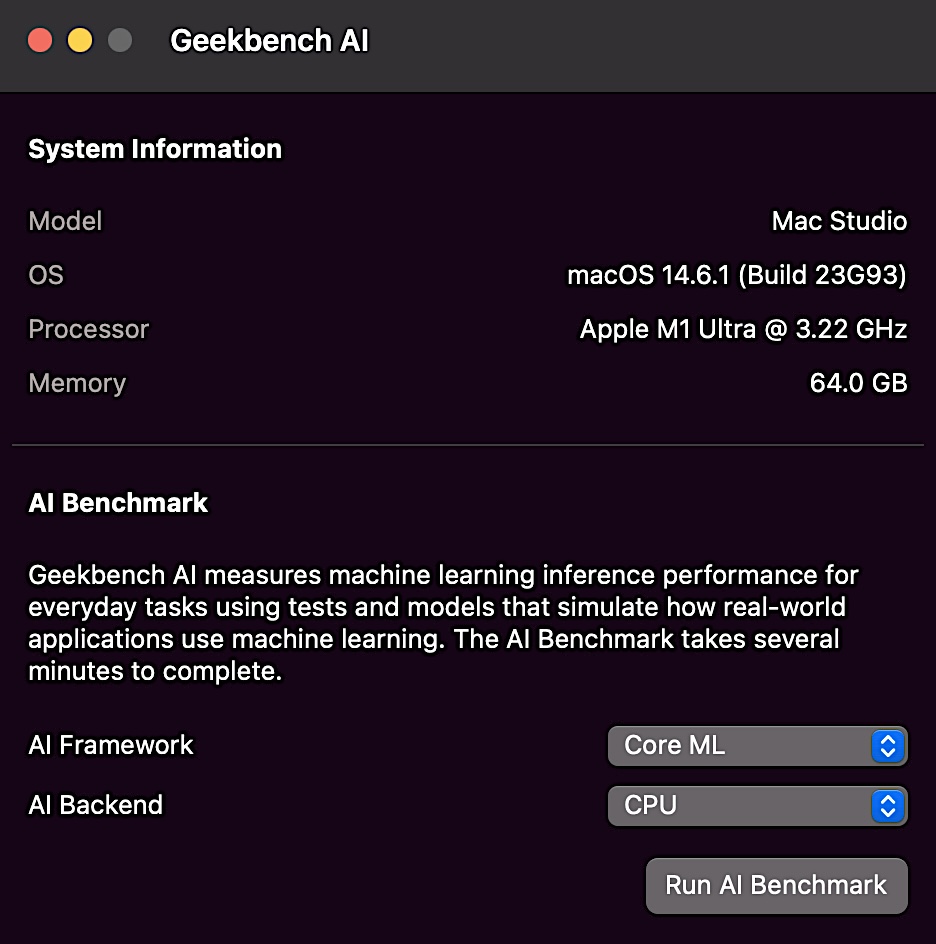The image size is (936, 944).
Task: Open the AI Backend CPU dropdown
Action: click(x=757, y=806)
